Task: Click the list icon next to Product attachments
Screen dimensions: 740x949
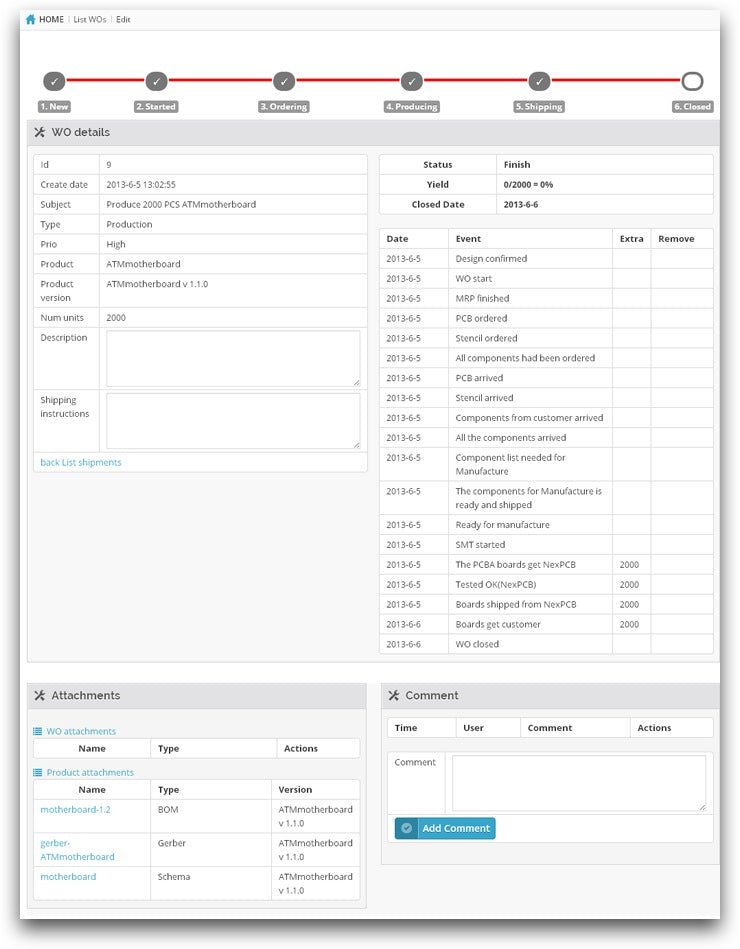Action: point(38,772)
